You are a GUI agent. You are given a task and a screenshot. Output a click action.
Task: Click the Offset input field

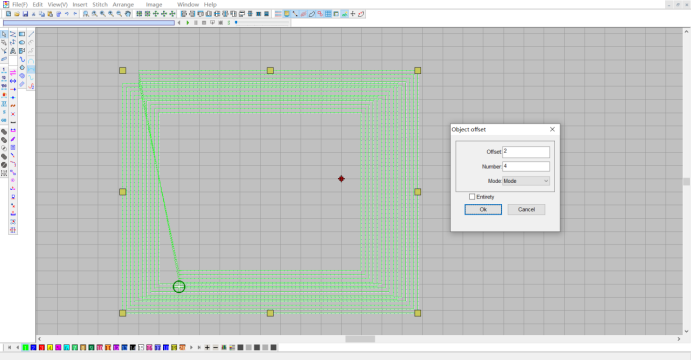point(526,152)
